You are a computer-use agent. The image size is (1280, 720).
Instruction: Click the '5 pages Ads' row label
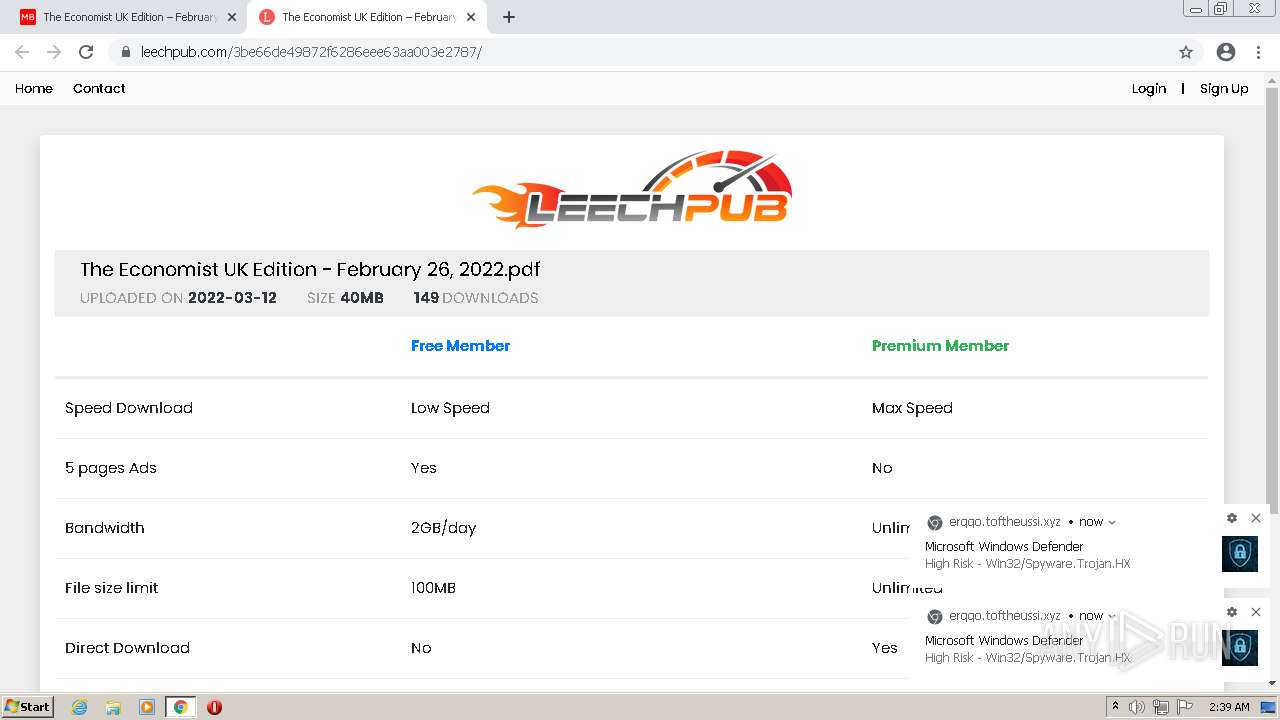(x=111, y=468)
